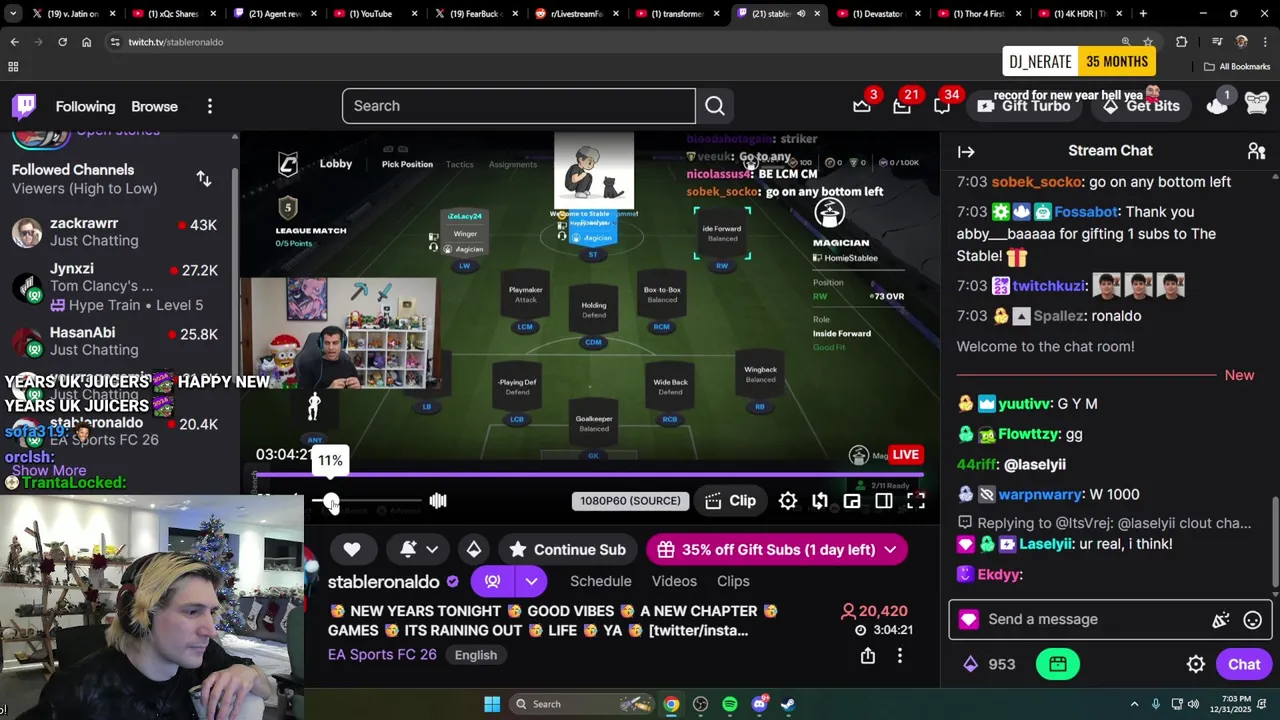Screen dimensions: 1280x720
Task: Open zackrawrr in followed channels
Action: pyautogui.click(x=118, y=232)
